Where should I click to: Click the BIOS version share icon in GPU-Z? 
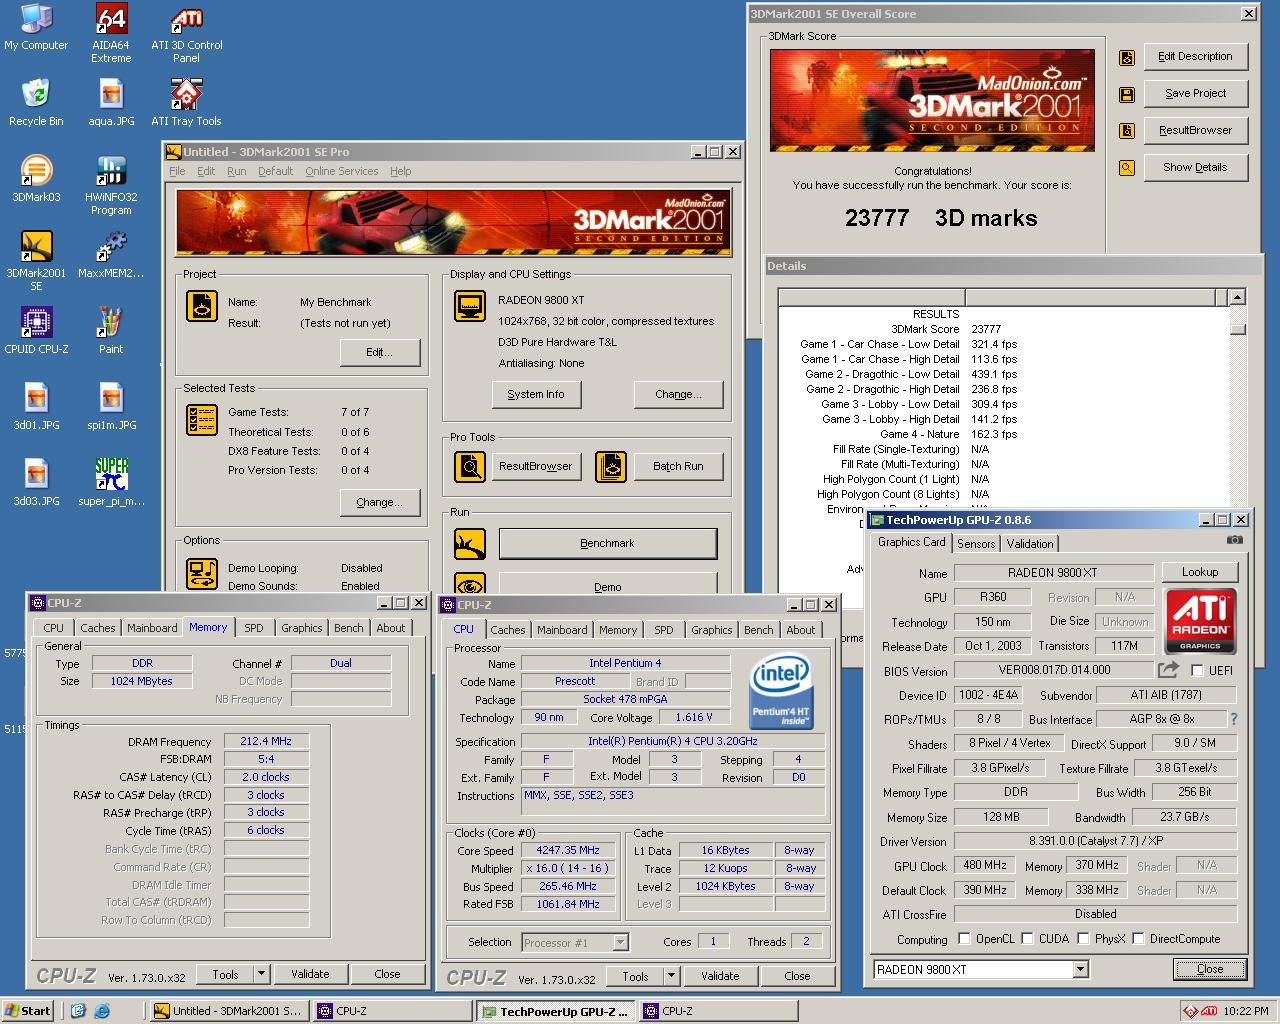(x=1168, y=670)
